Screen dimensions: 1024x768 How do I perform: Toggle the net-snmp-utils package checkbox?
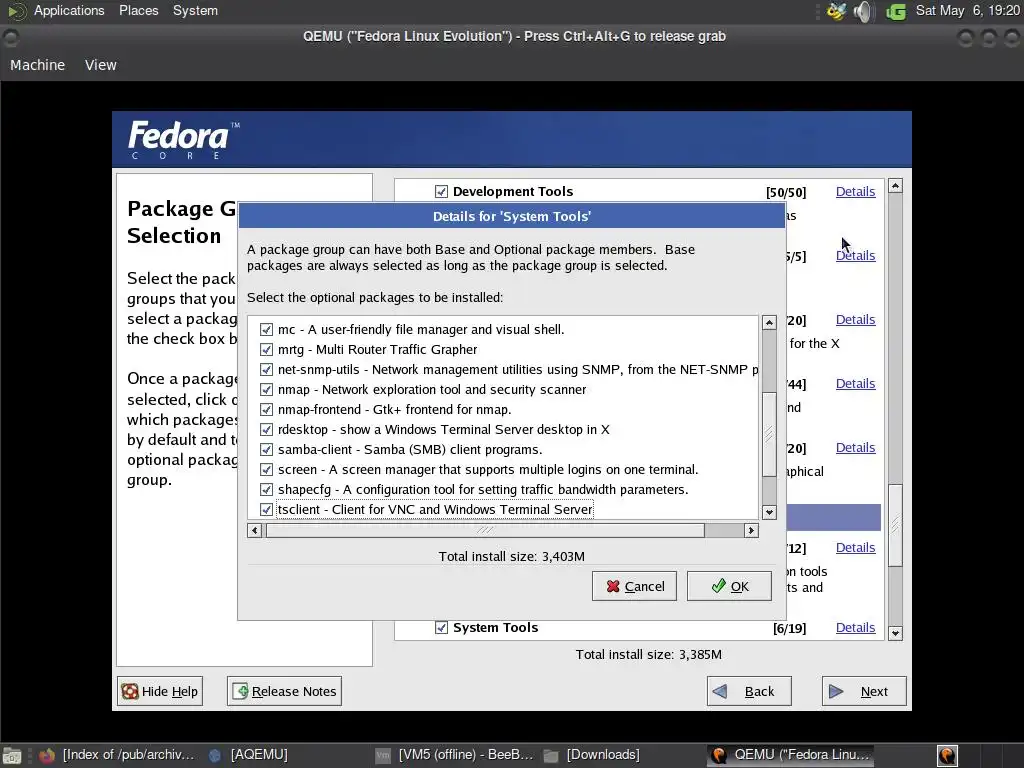point(266,370)
